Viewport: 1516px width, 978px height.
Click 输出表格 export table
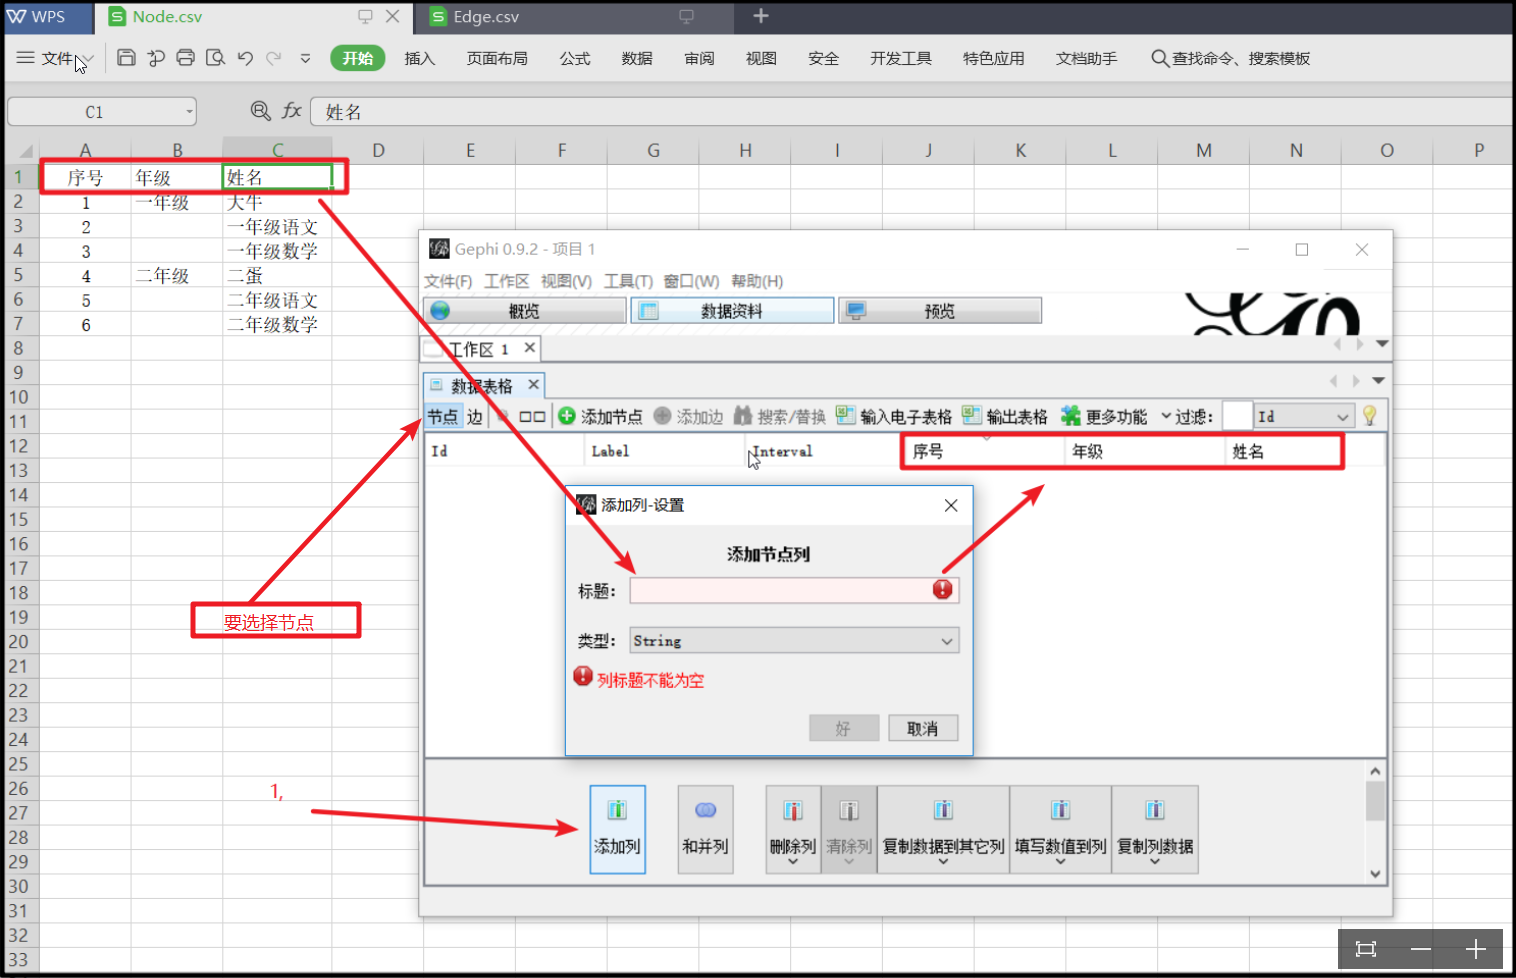coord(1005,416)
